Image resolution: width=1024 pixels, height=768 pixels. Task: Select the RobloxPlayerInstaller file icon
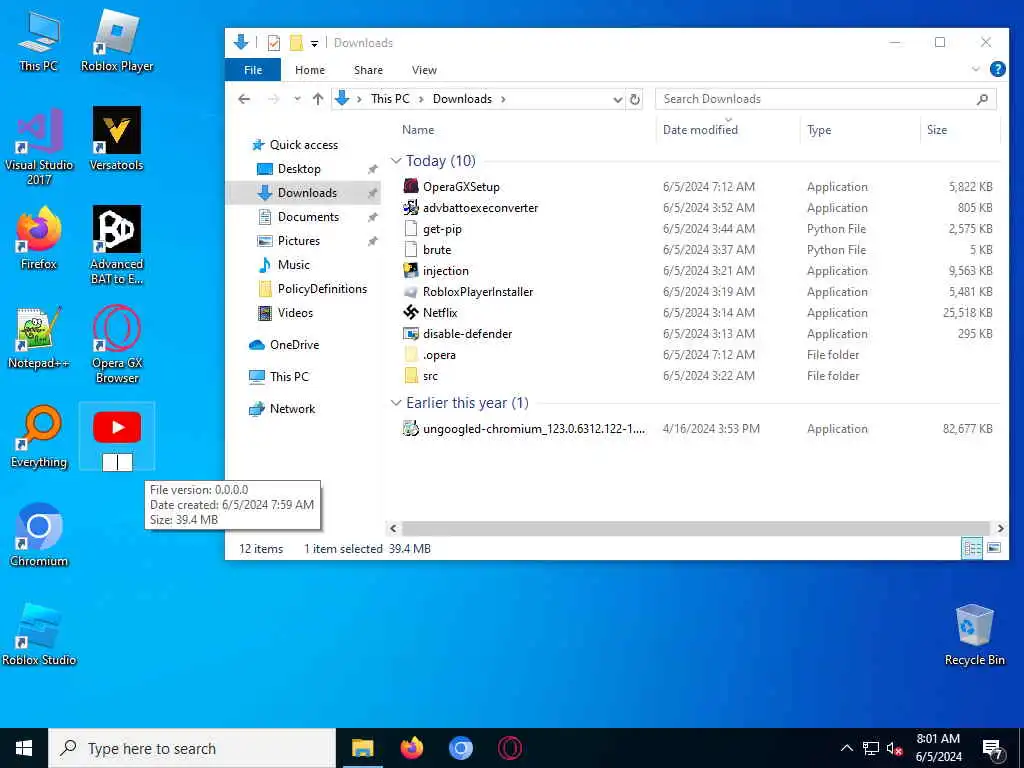point(411,291)
